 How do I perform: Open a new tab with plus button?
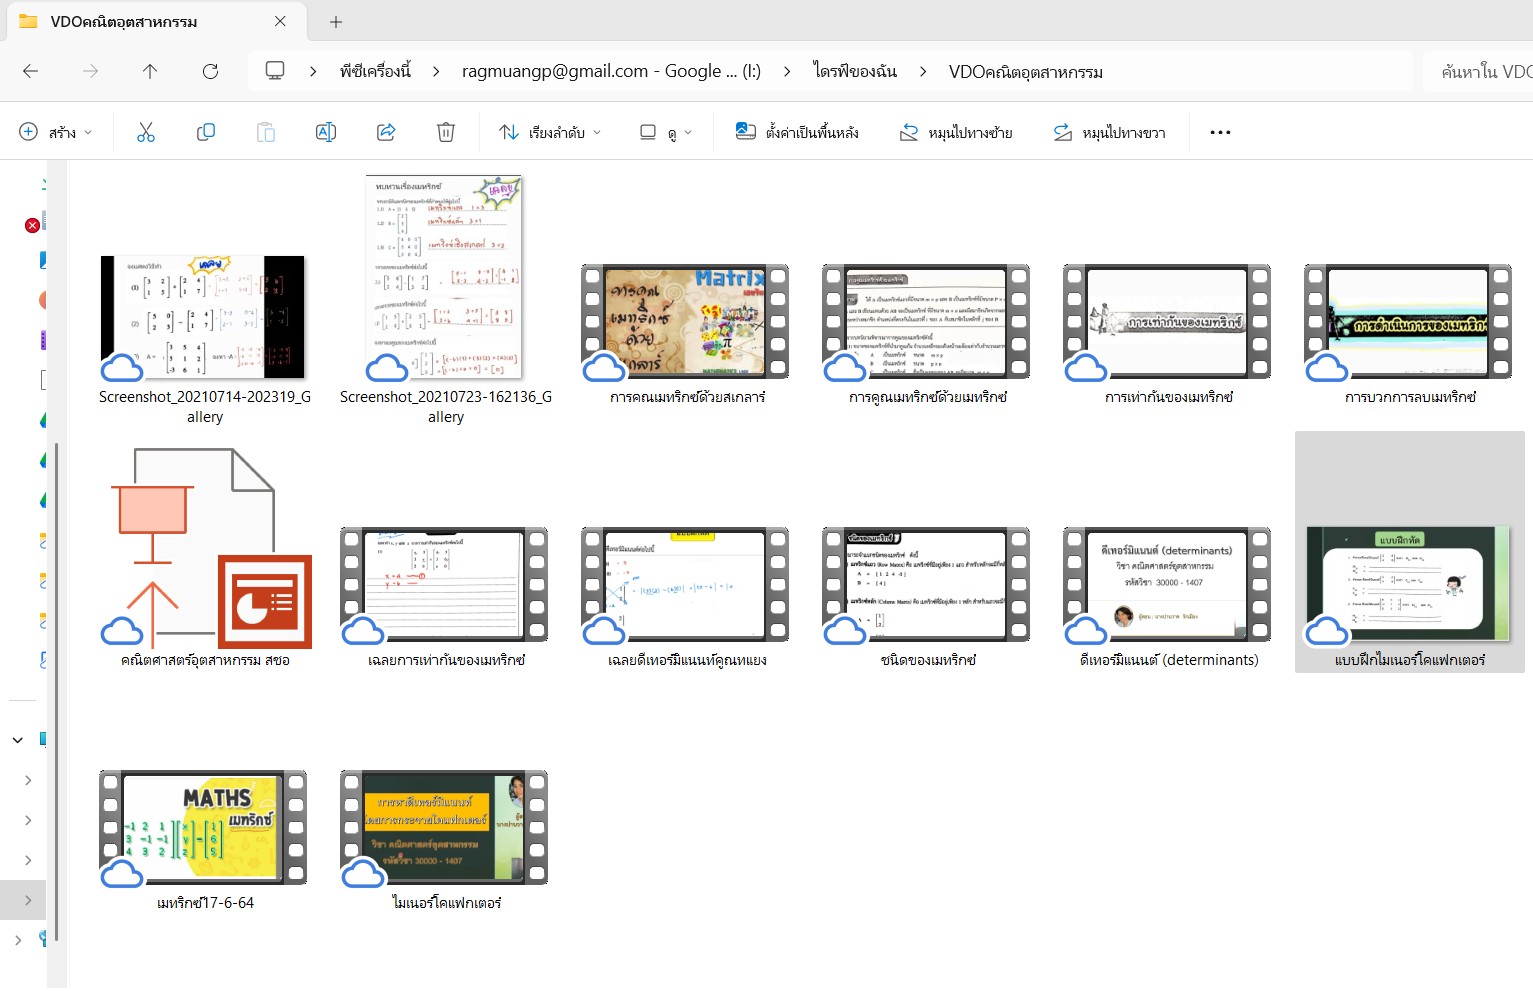336,21
